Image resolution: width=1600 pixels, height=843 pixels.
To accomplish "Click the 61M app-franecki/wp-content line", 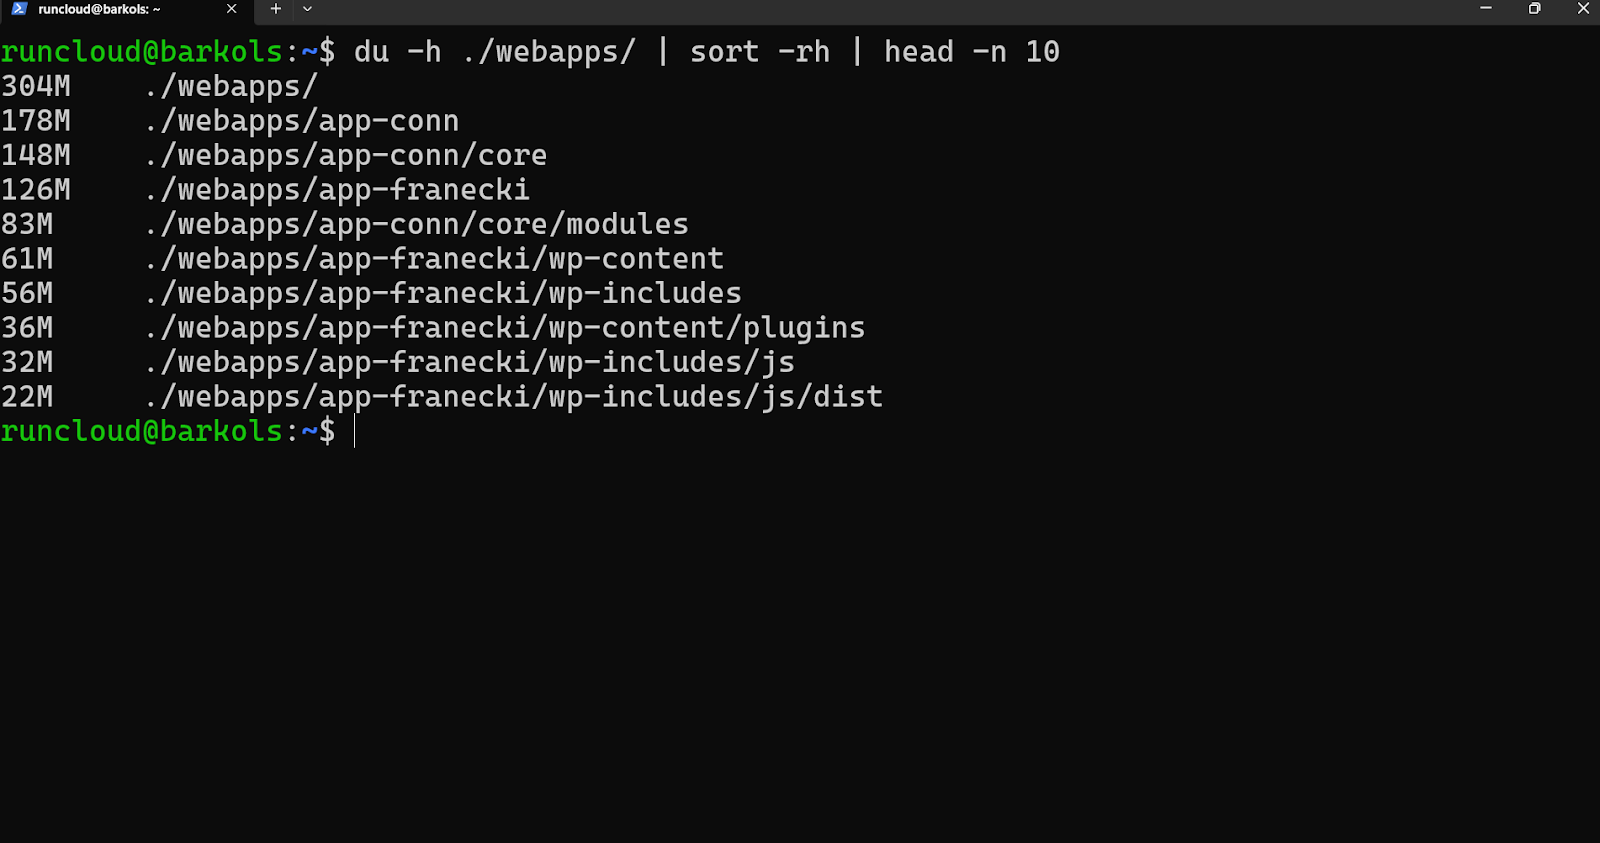I will (x=362, y=259).
